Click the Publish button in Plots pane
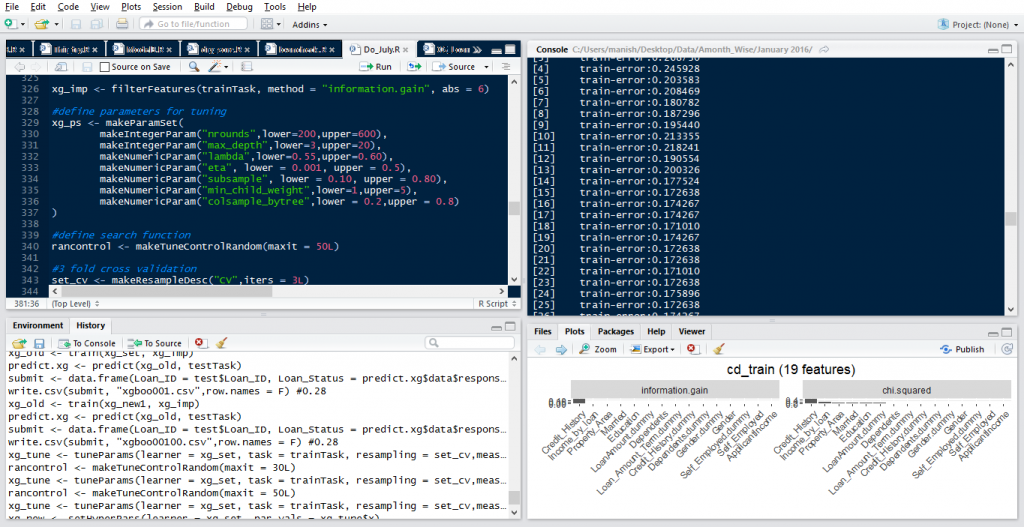Screen dimensions: 1024x527 point(962,349)
